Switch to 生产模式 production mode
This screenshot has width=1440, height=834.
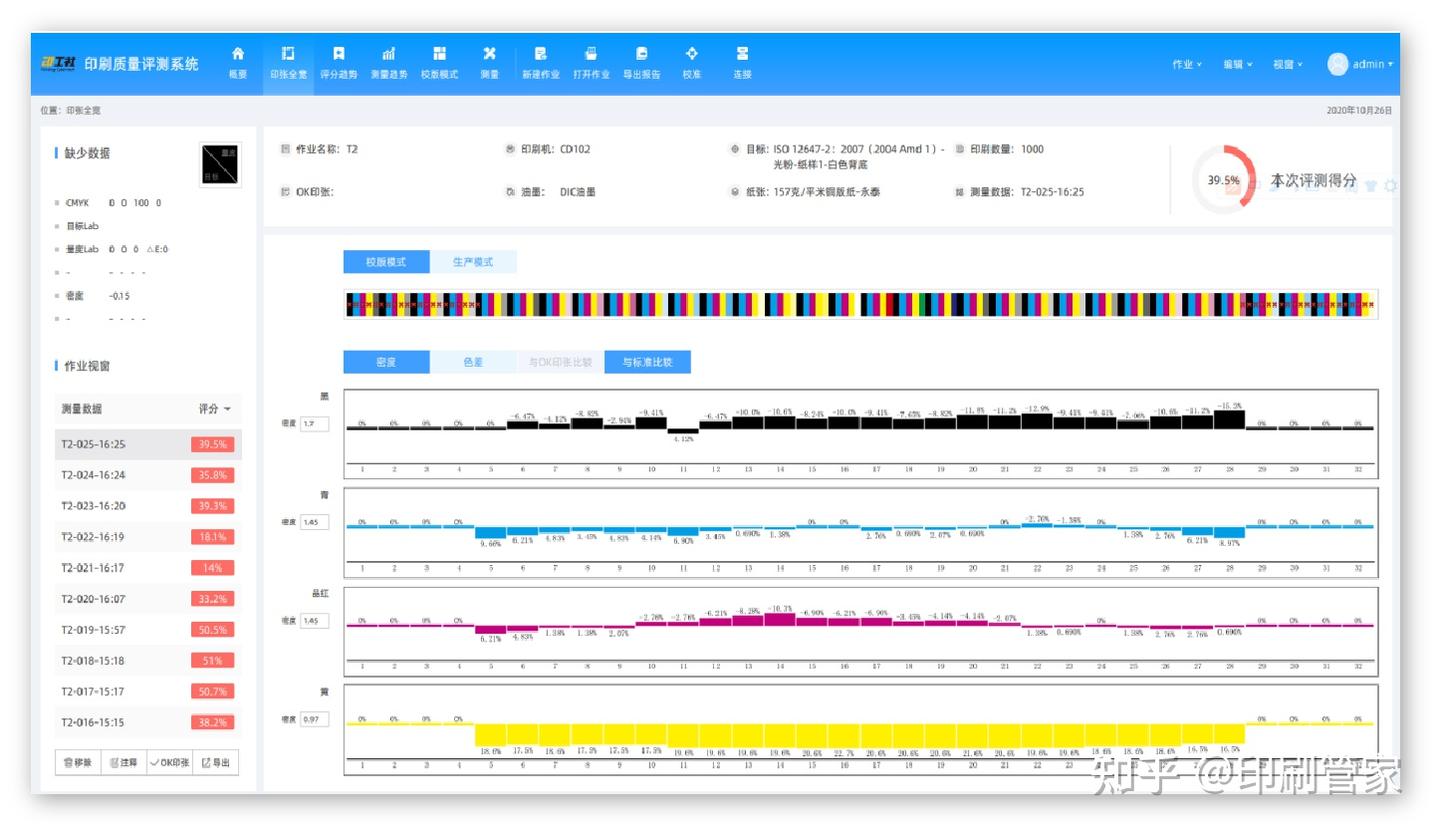pos(473,262)
